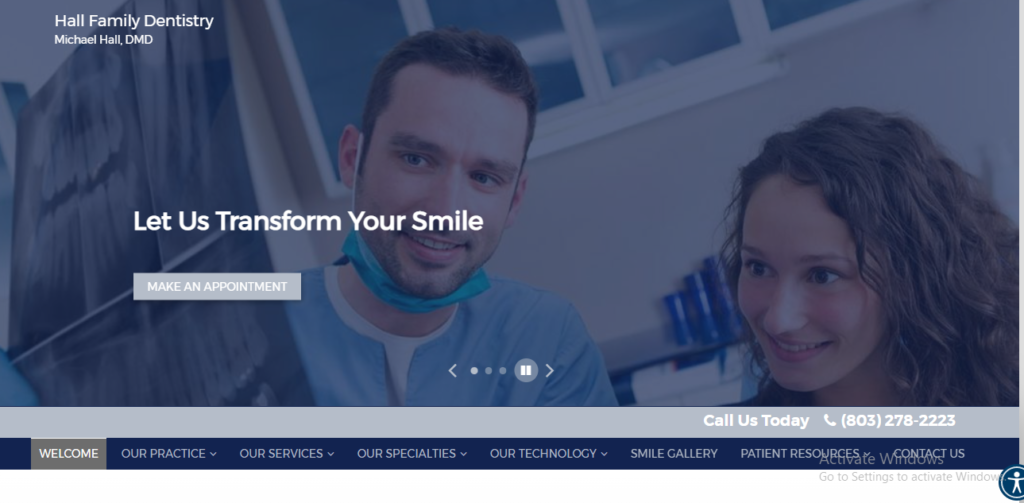Open the Contact Us page
Image resolution: width=1024 pixels, height=503 pixels.
[929, 453]
